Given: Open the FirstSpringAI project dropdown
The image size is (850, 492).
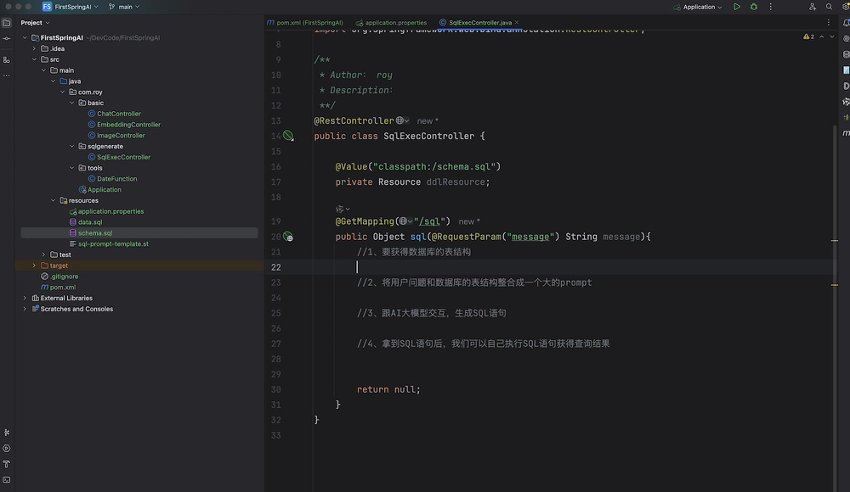Looking at the screenshot, I should 70,7.
